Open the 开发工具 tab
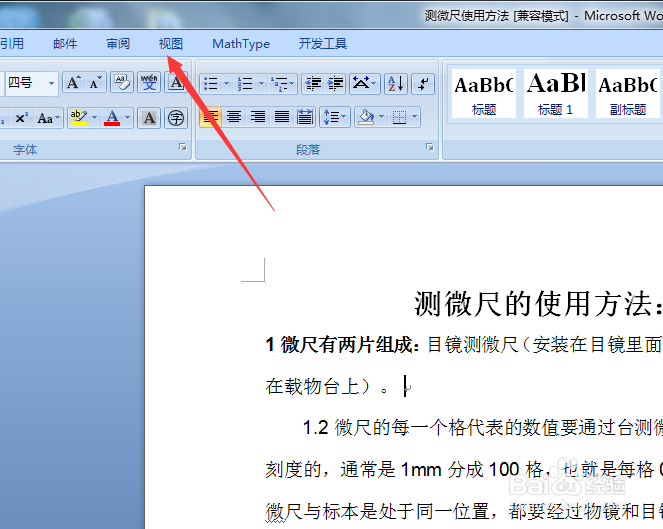 pos(323,44)
